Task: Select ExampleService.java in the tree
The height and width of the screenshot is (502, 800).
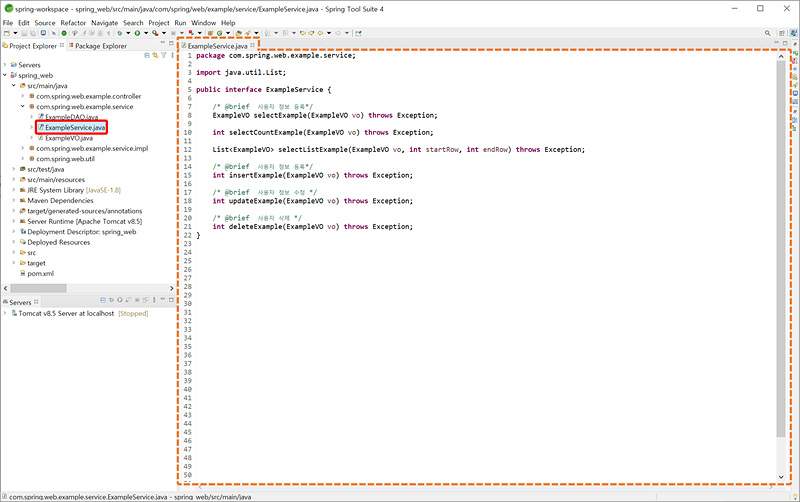Action: (x=72, y=128)
